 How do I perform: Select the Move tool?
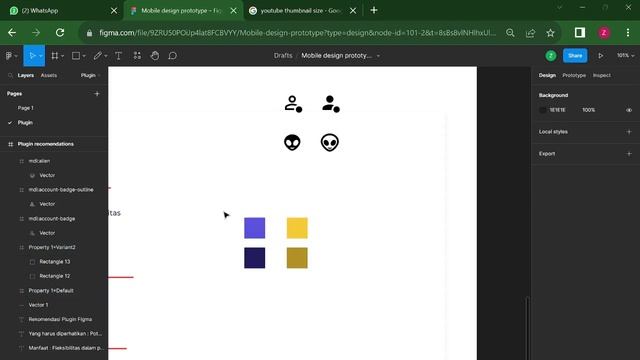tap(32, 56)
